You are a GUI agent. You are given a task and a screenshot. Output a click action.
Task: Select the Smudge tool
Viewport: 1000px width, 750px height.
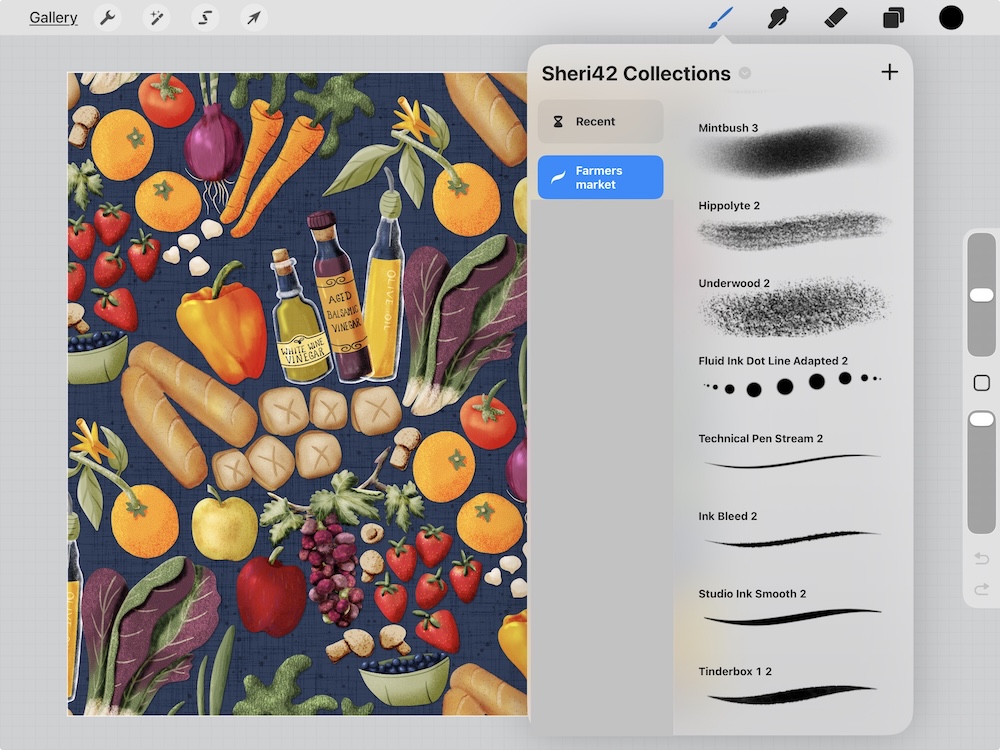coord(778,18)
